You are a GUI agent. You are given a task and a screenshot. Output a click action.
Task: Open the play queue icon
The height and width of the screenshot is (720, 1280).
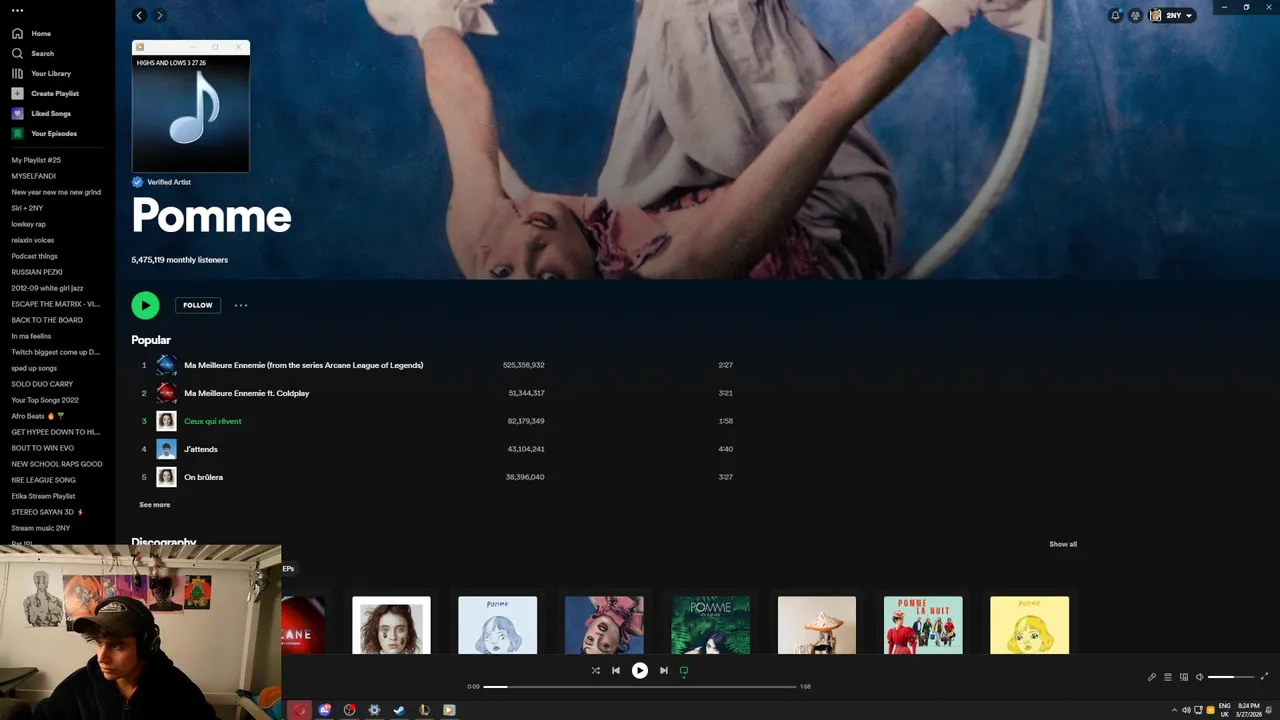point(1167,677)
